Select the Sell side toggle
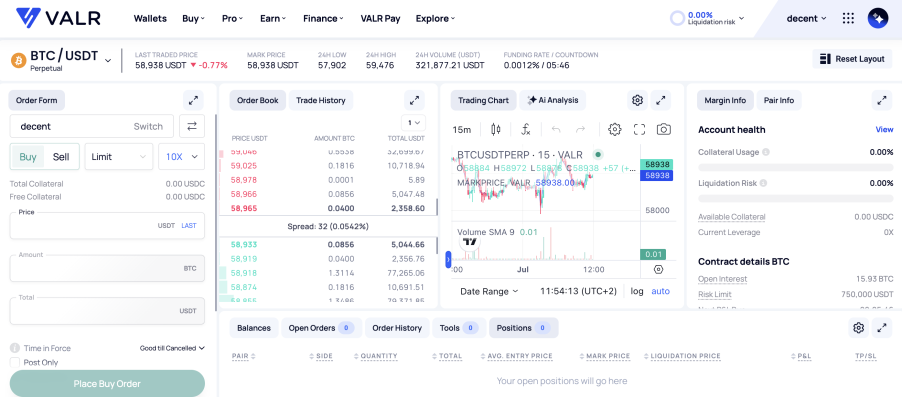The width and height of the screenshot is (902, 397). pyautogui.click(x=61, y=156)
